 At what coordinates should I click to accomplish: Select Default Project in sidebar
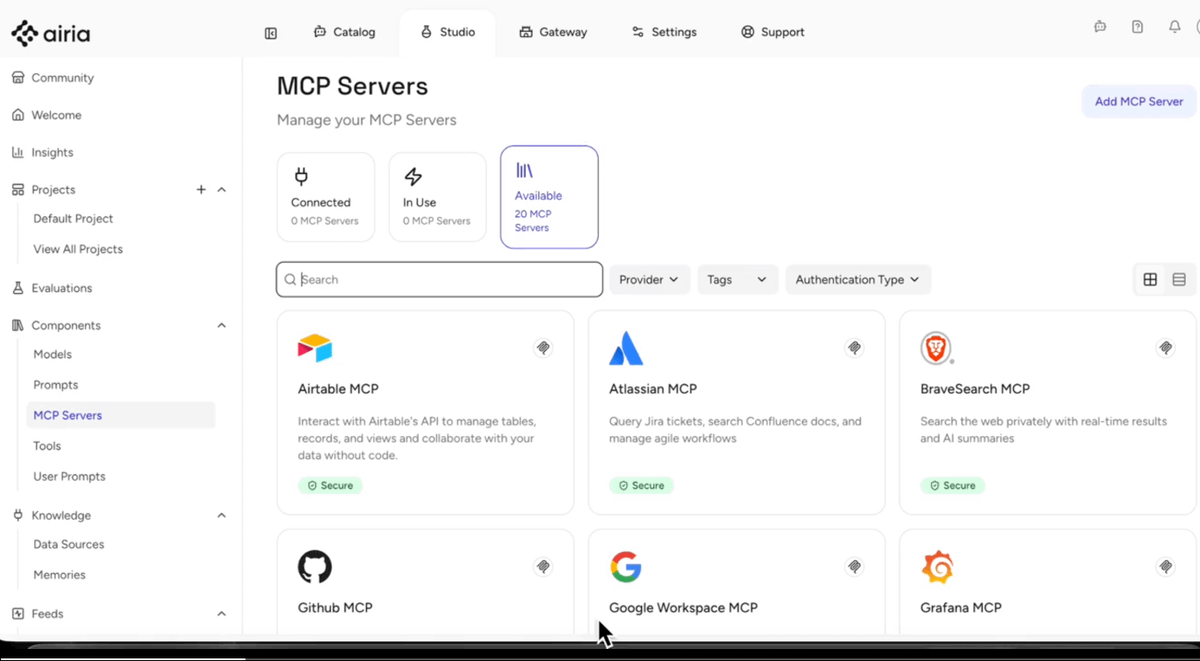(x=73, y=219)
